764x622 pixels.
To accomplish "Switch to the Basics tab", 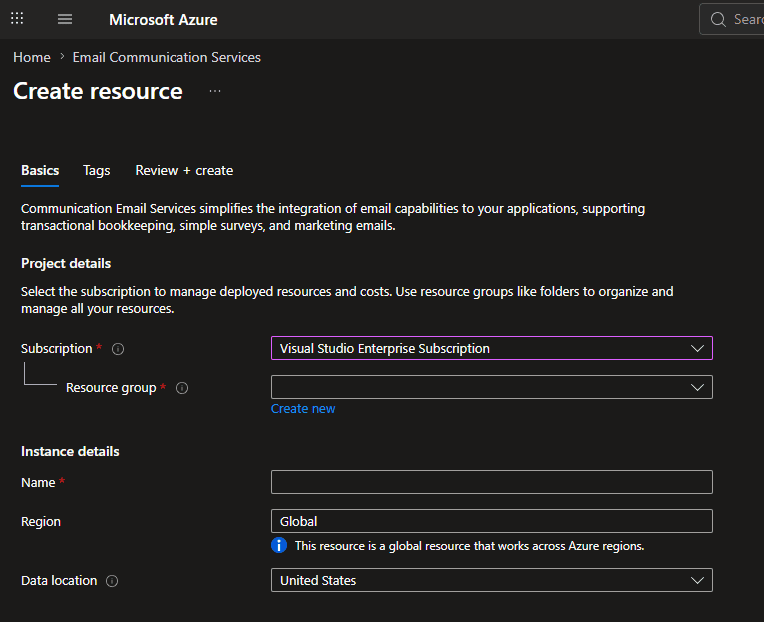I will click(x=40, y=170).
